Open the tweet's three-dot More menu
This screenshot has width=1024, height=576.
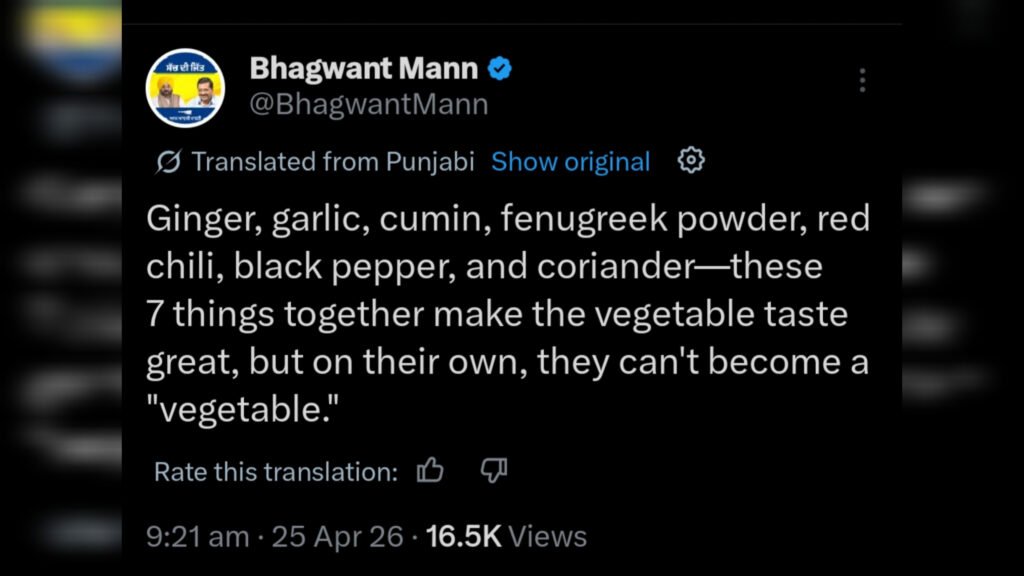tap(862, 80)
